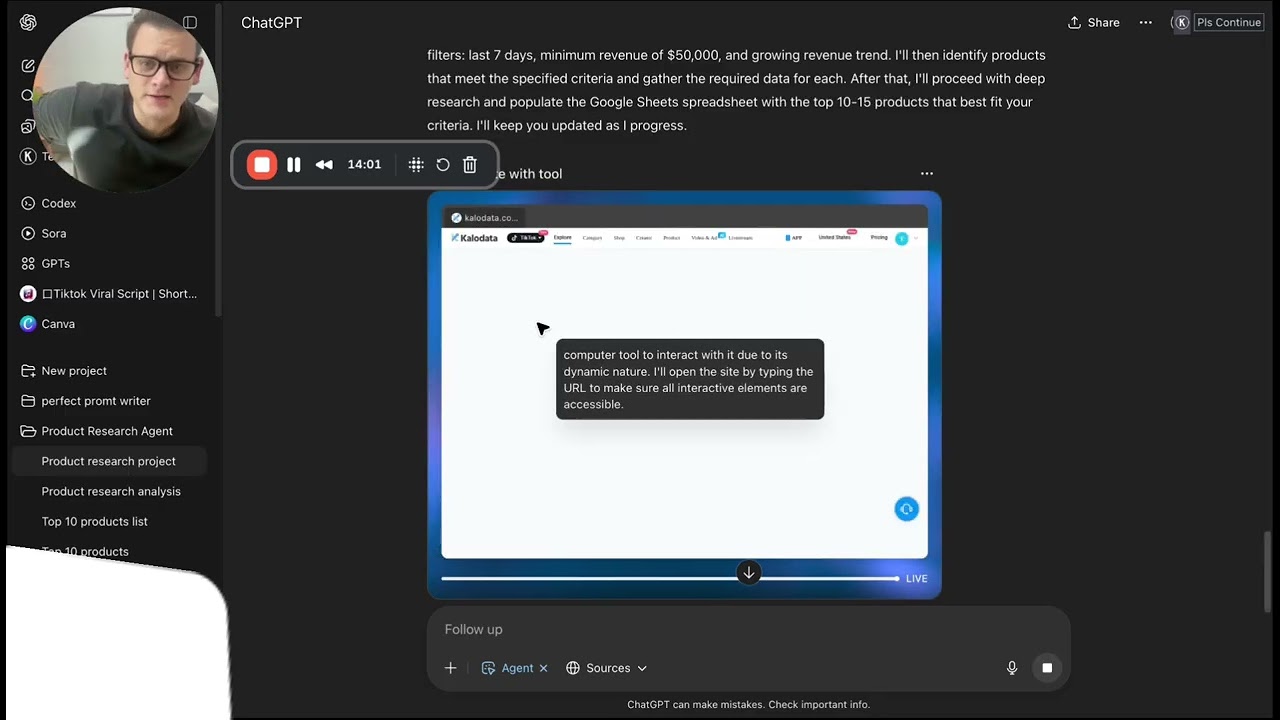Click the ChatGPT logo icon
1280x720 pixels.
[28, 22]
